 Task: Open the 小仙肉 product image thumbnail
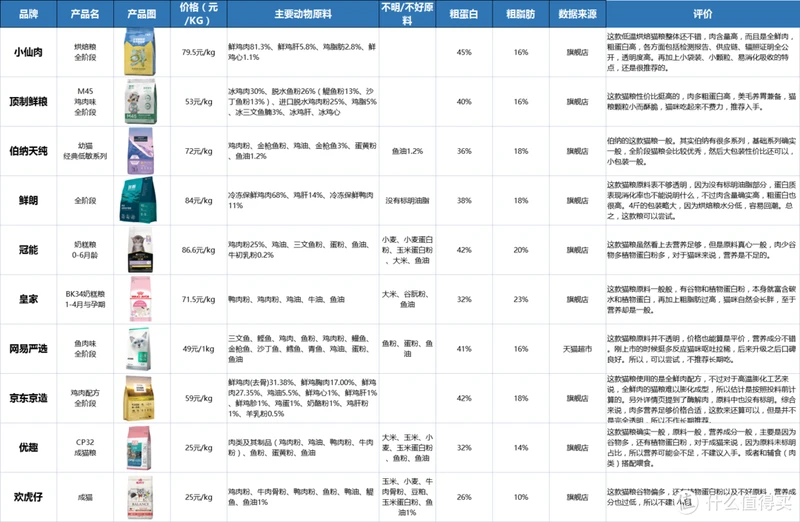coord(140,52)
